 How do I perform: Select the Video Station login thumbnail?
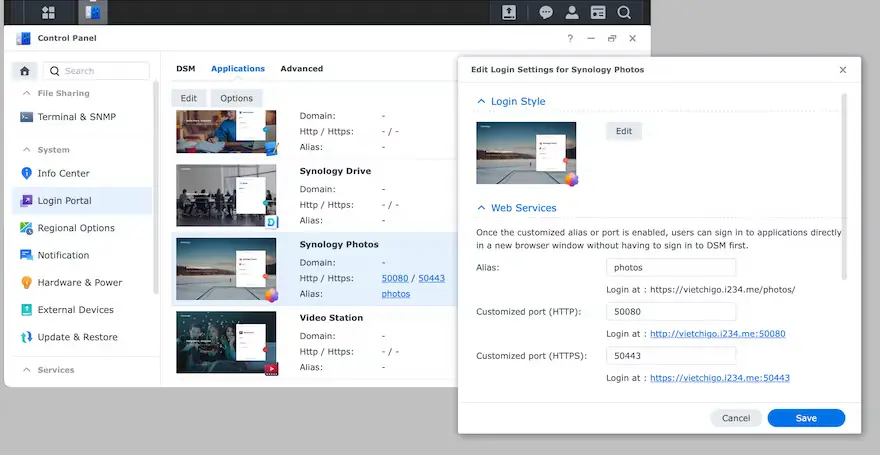tap(226, 342)
